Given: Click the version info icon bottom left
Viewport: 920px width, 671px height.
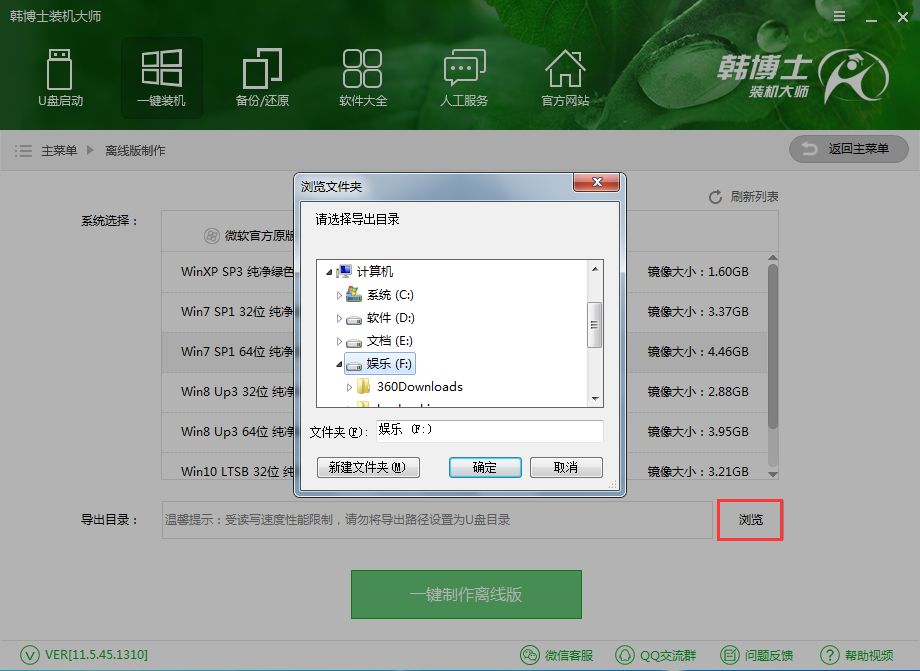Looking at the screenshot, I should [29, 655].
